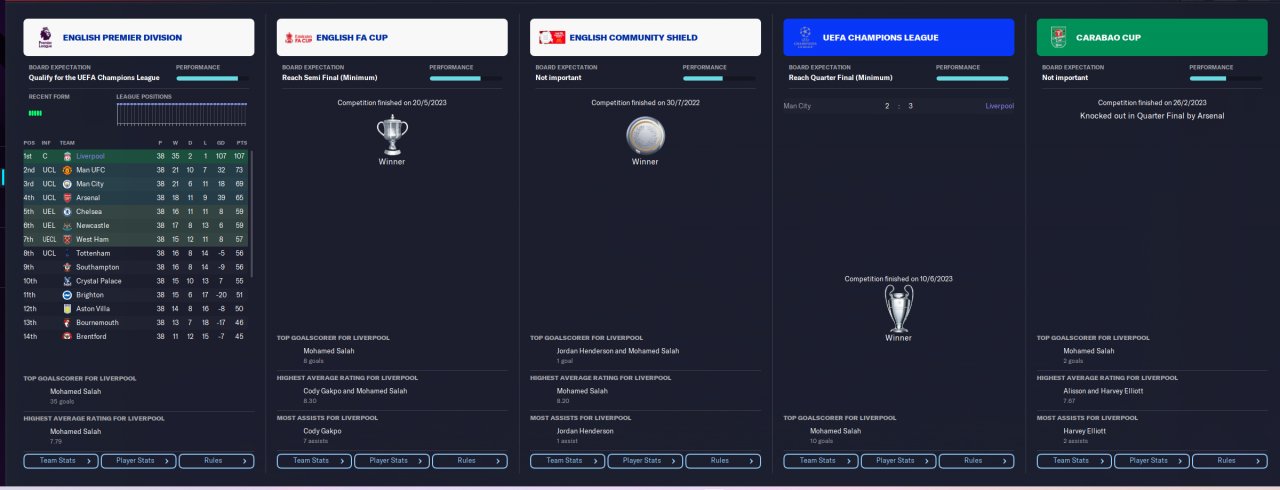
Task: Open the Carabao Cup header
Action: point(1152,37)
